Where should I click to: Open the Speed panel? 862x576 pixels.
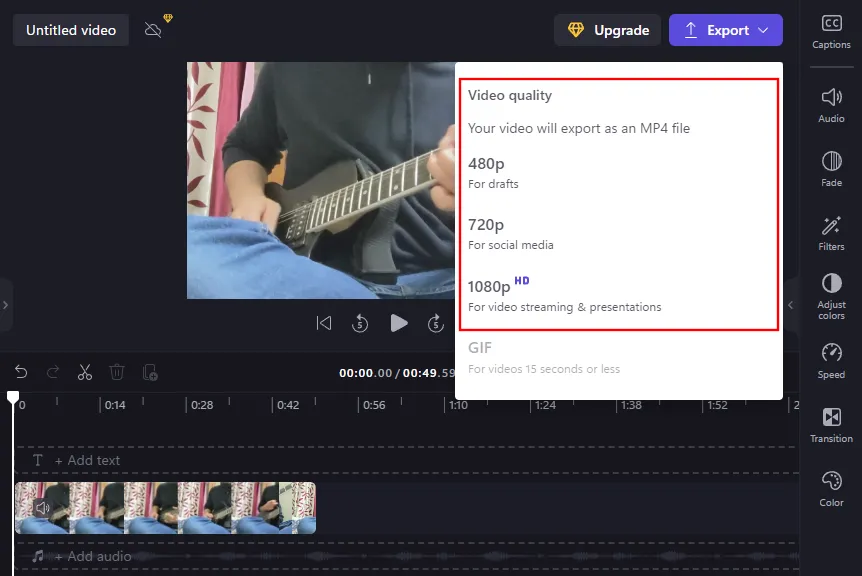tap(831, 361)
